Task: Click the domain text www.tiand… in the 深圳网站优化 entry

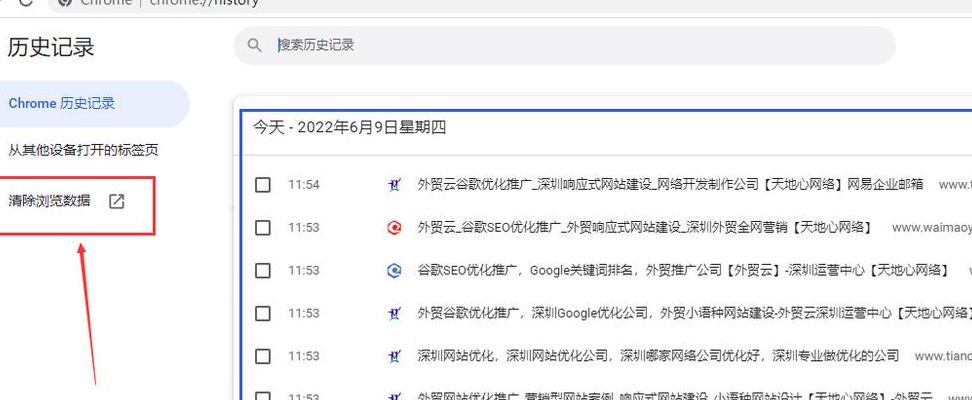Action: (943, 356)
